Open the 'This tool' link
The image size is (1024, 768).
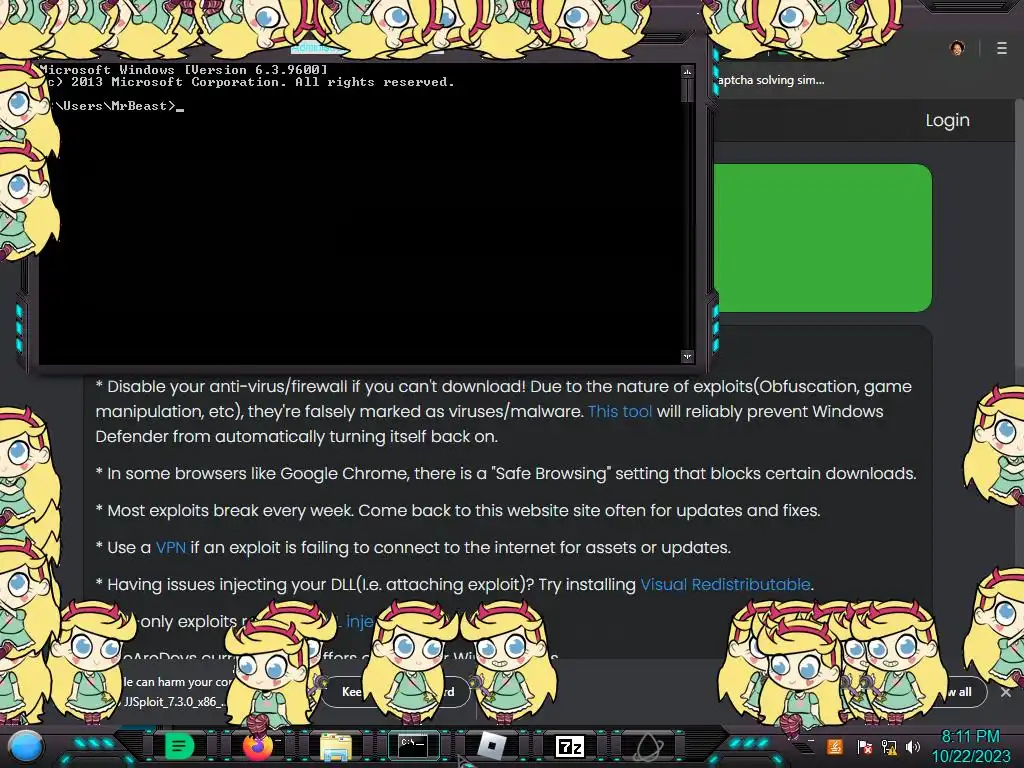tap(620, 411)
